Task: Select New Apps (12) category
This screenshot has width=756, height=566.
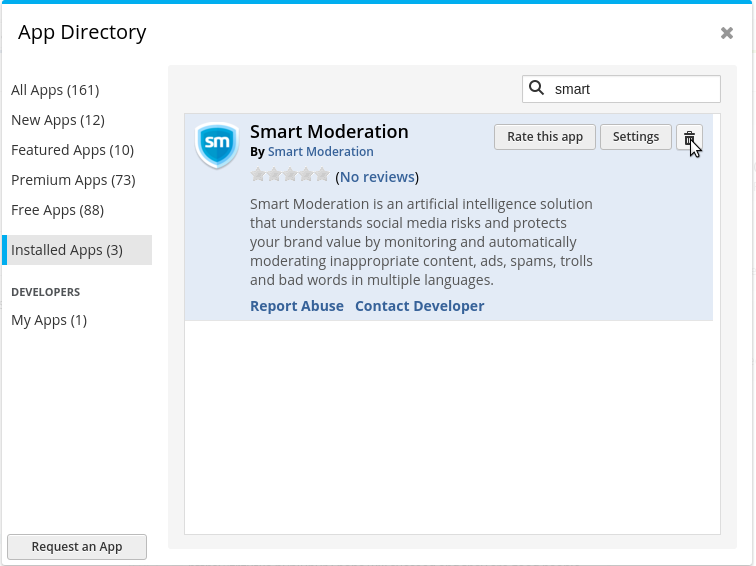Action: point(58,120)
